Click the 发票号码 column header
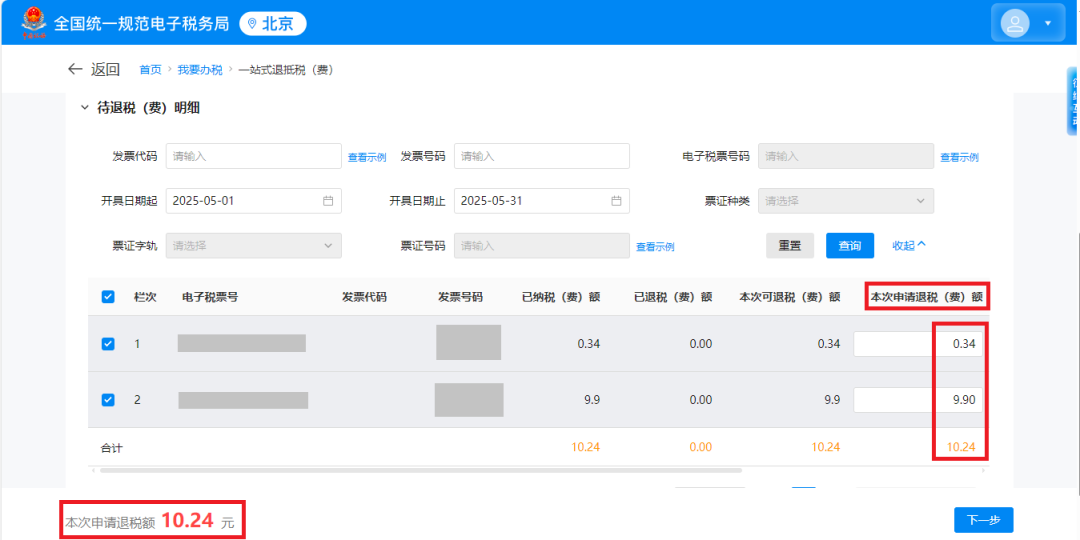Screen dimensions: 1080x540 click(460, 298)
